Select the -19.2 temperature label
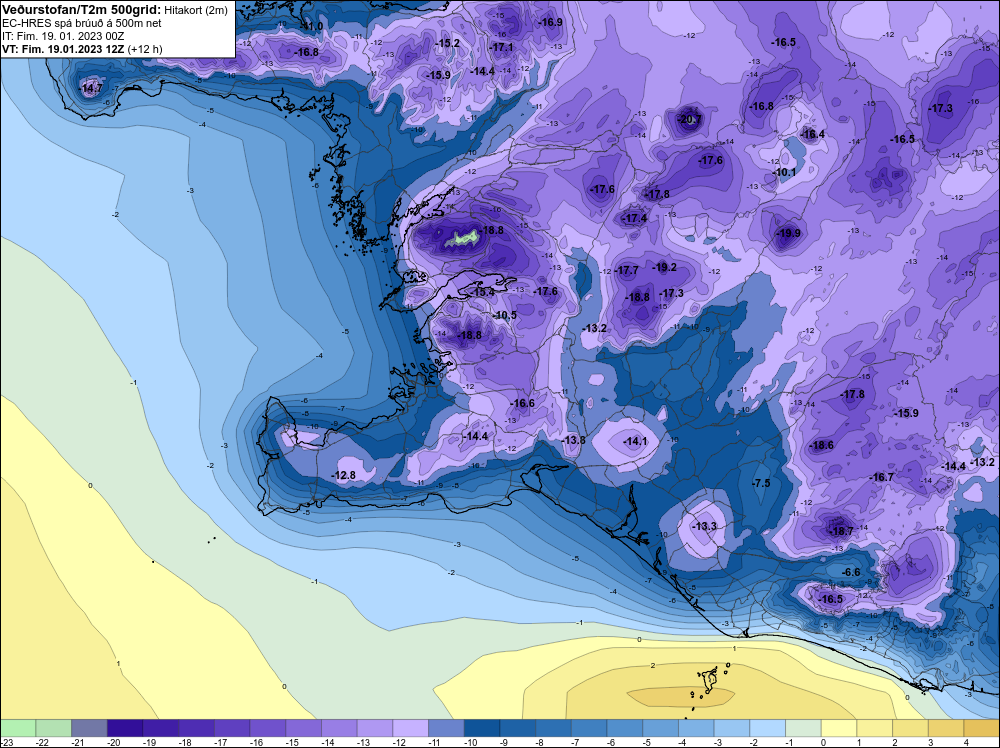 click(665, 267)
